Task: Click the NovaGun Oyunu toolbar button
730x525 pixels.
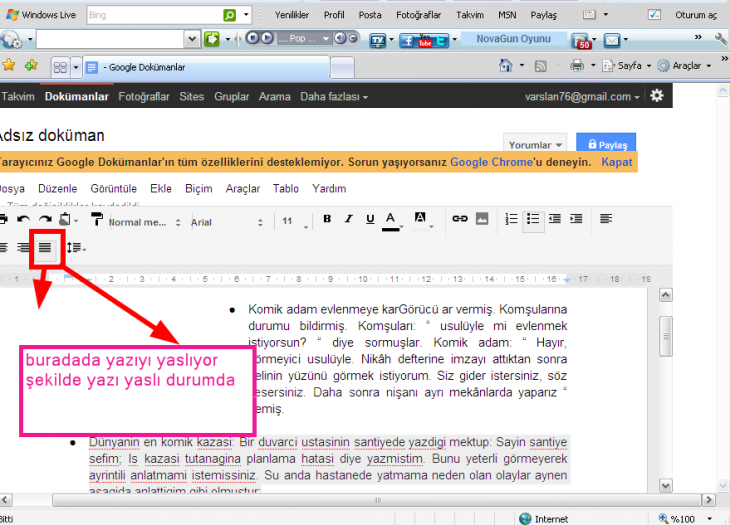Action: pyautogui.click(x=514, y=39)
